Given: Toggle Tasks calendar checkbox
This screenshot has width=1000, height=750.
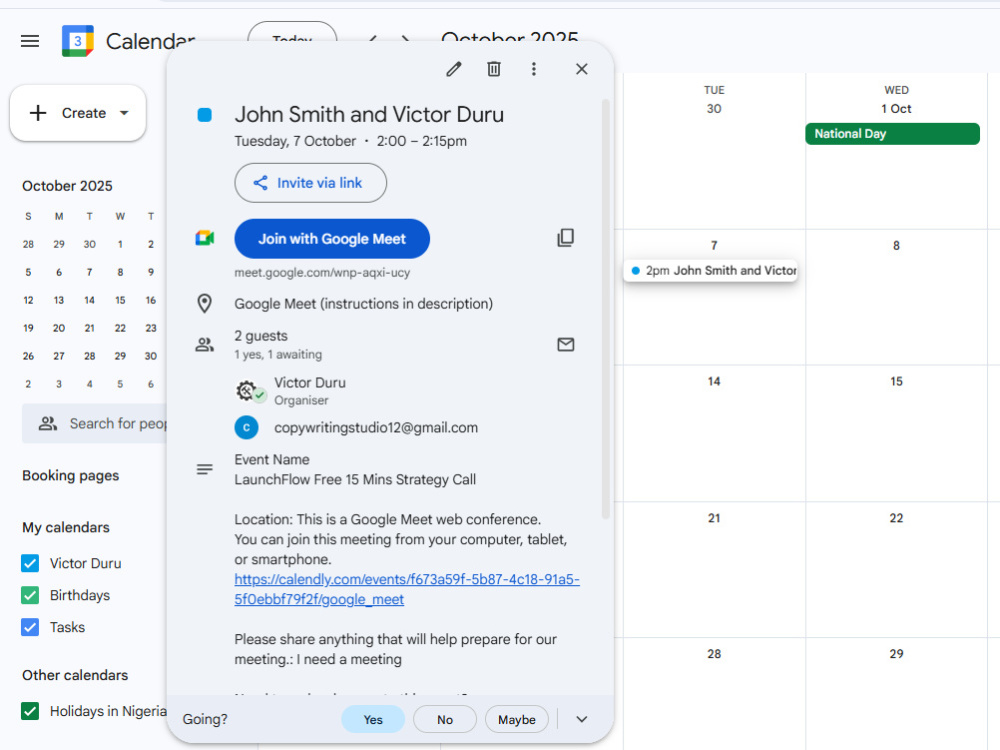Looking at the screenshot, I should (30, 627).
